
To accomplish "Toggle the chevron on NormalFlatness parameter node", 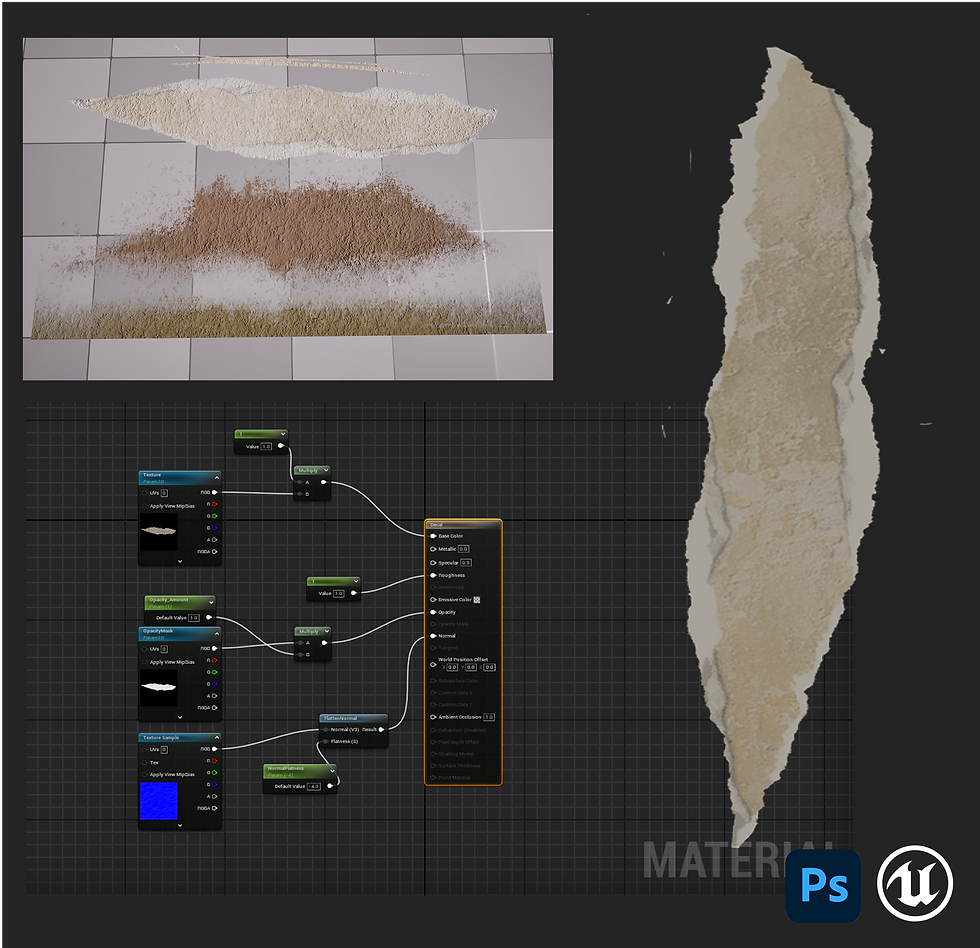I will click(332, 771).
